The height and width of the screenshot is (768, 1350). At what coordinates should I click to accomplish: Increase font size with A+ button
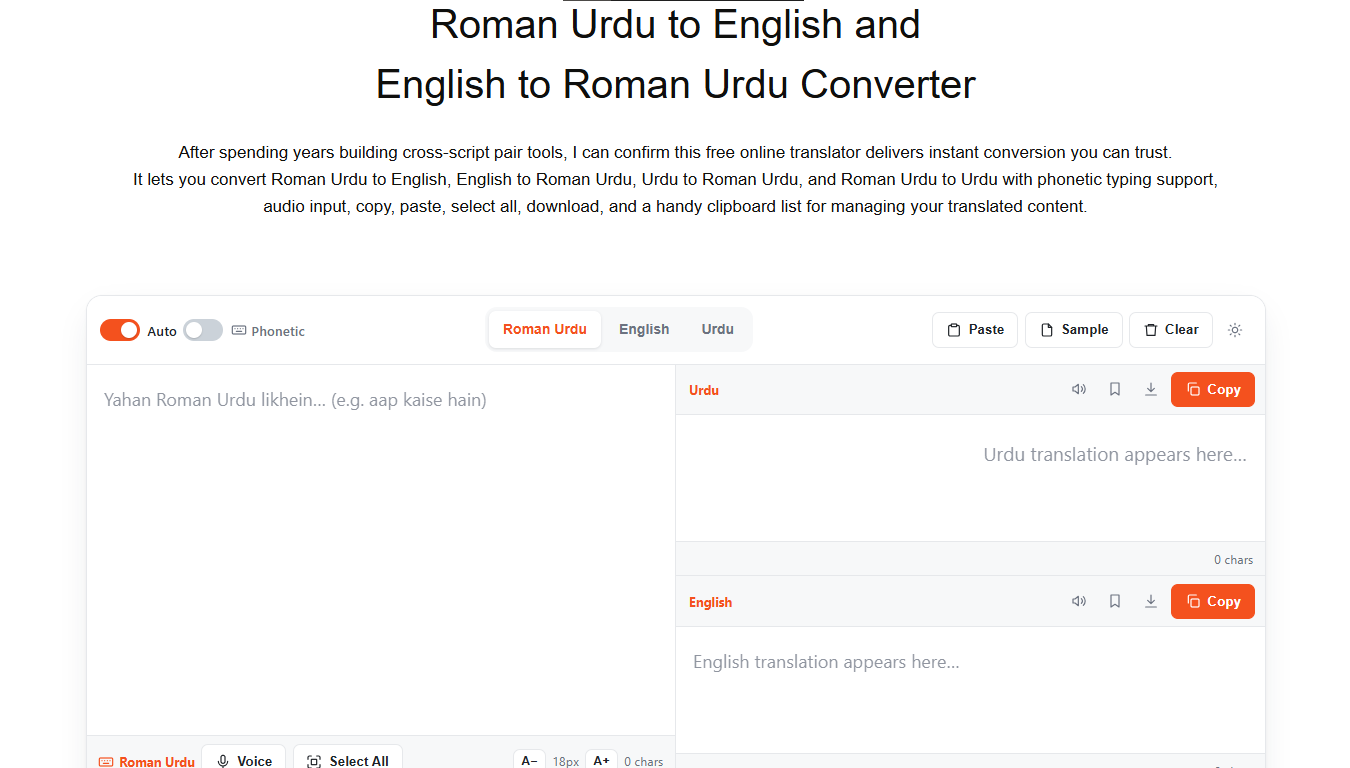click(x=601, y=761)
